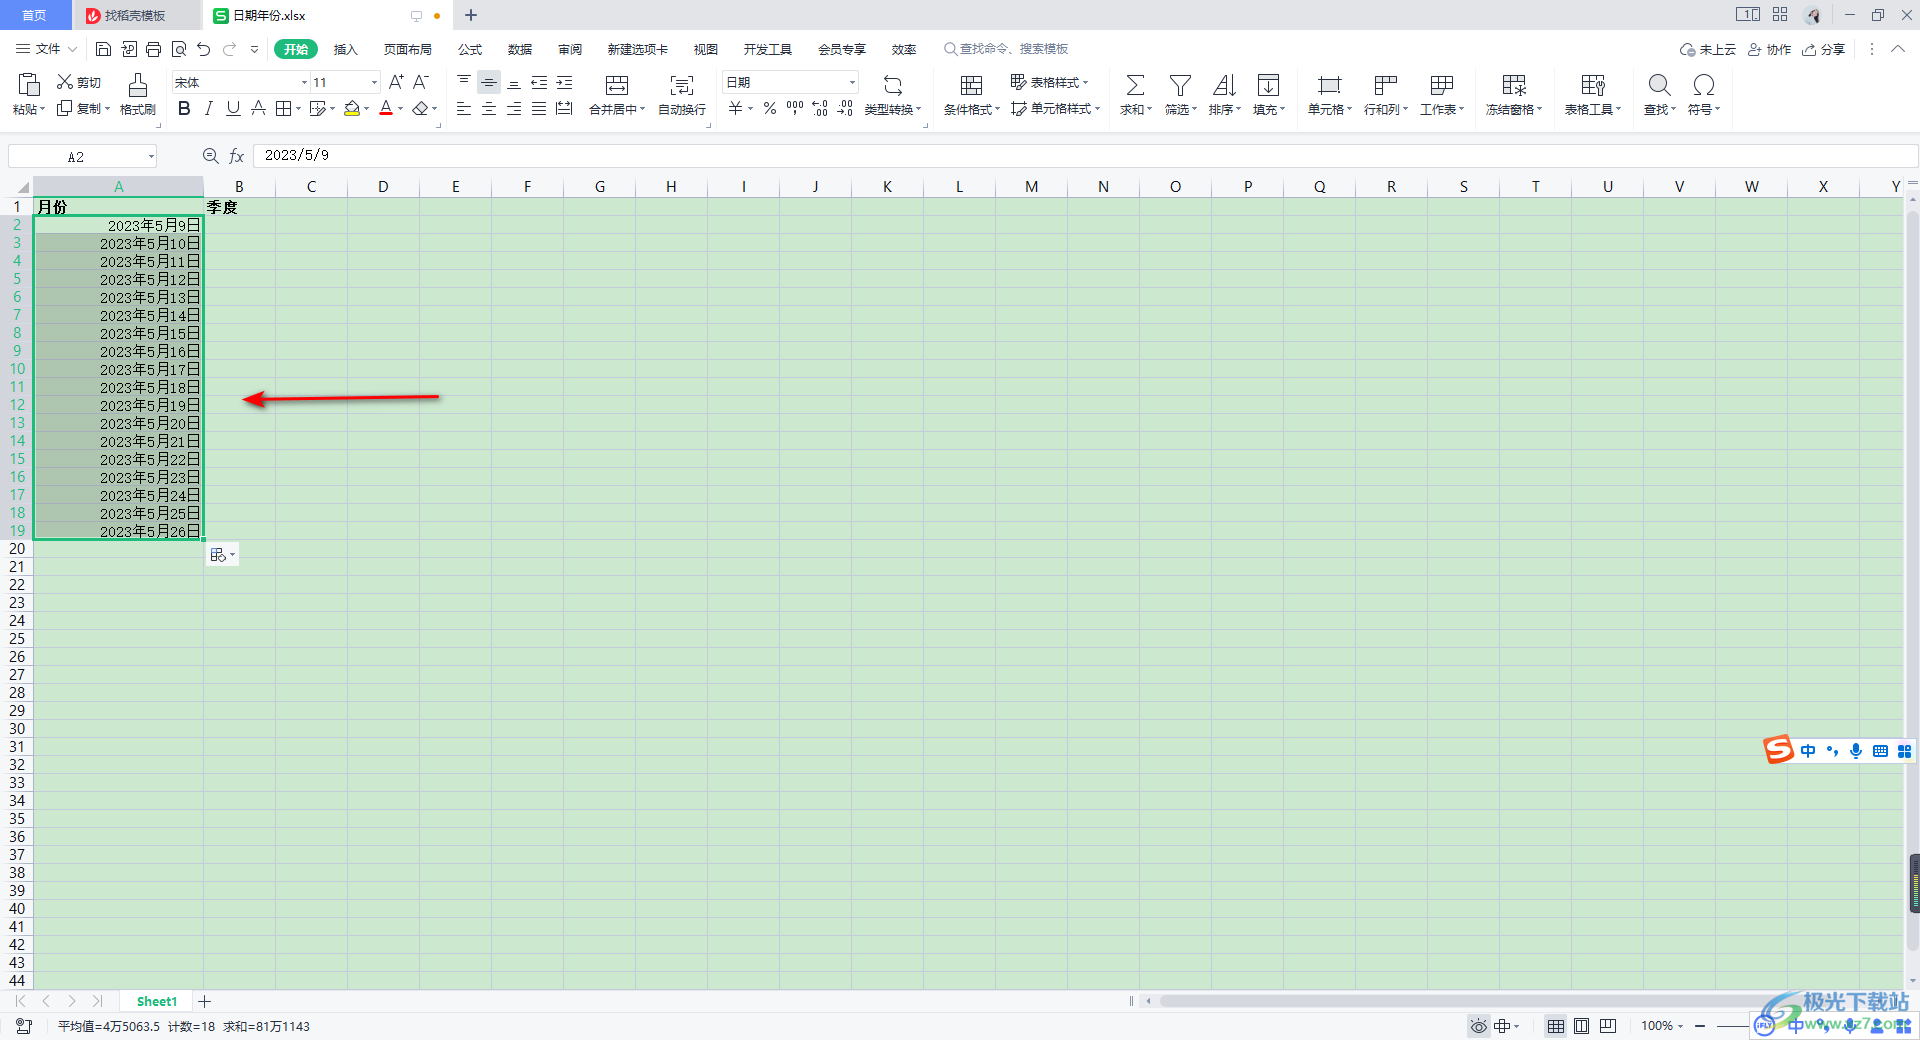
Task: Click the cloud status 未上云 button
Action: [x=1707, y=49]
